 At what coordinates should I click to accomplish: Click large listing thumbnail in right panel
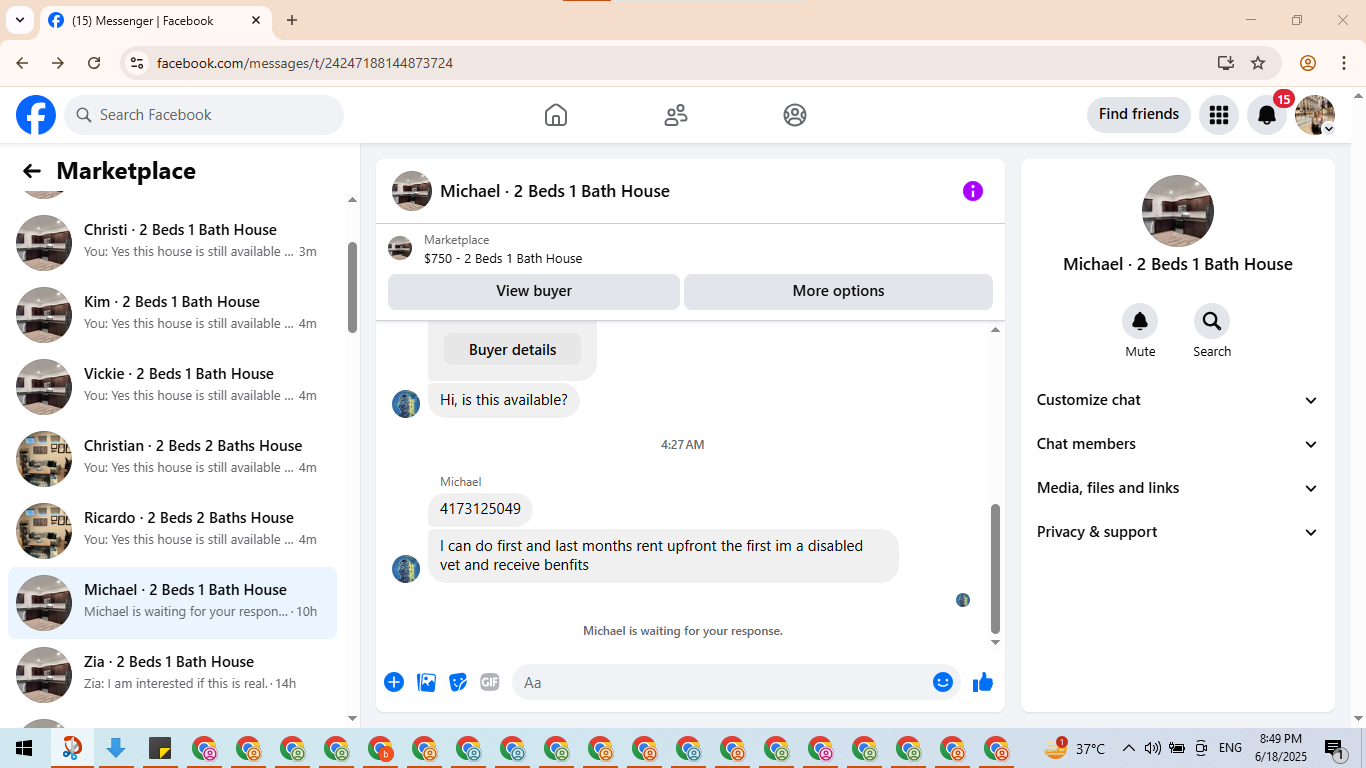1178,211
